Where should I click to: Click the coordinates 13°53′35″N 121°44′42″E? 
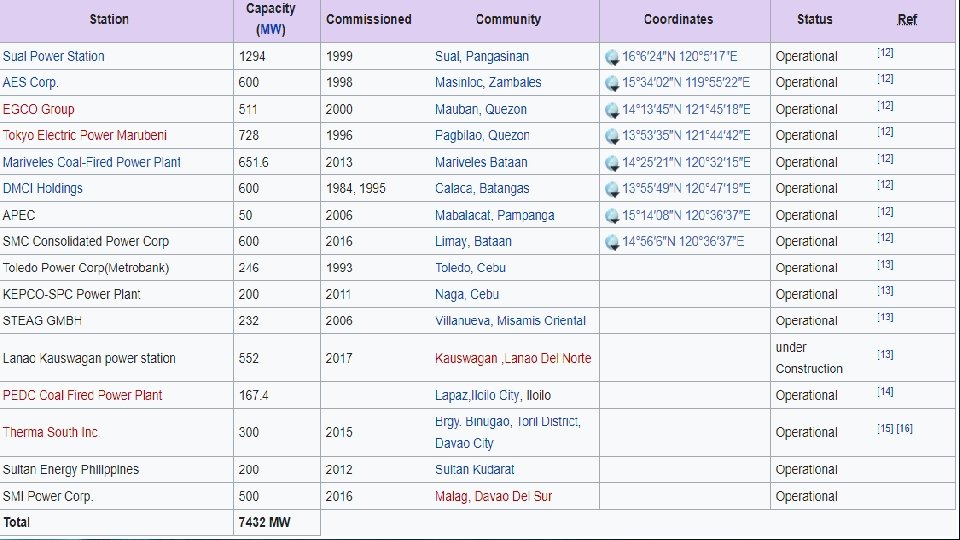click(686, 135)
